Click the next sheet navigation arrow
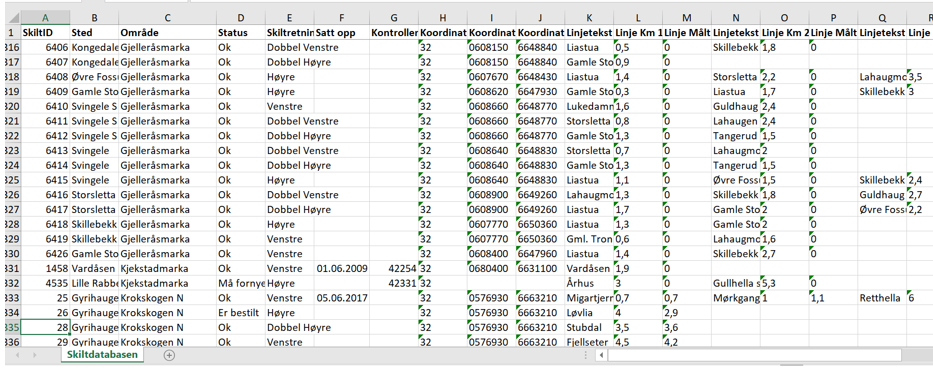The image size is (933, 378). pyautogui.click(x=36, y=355)
